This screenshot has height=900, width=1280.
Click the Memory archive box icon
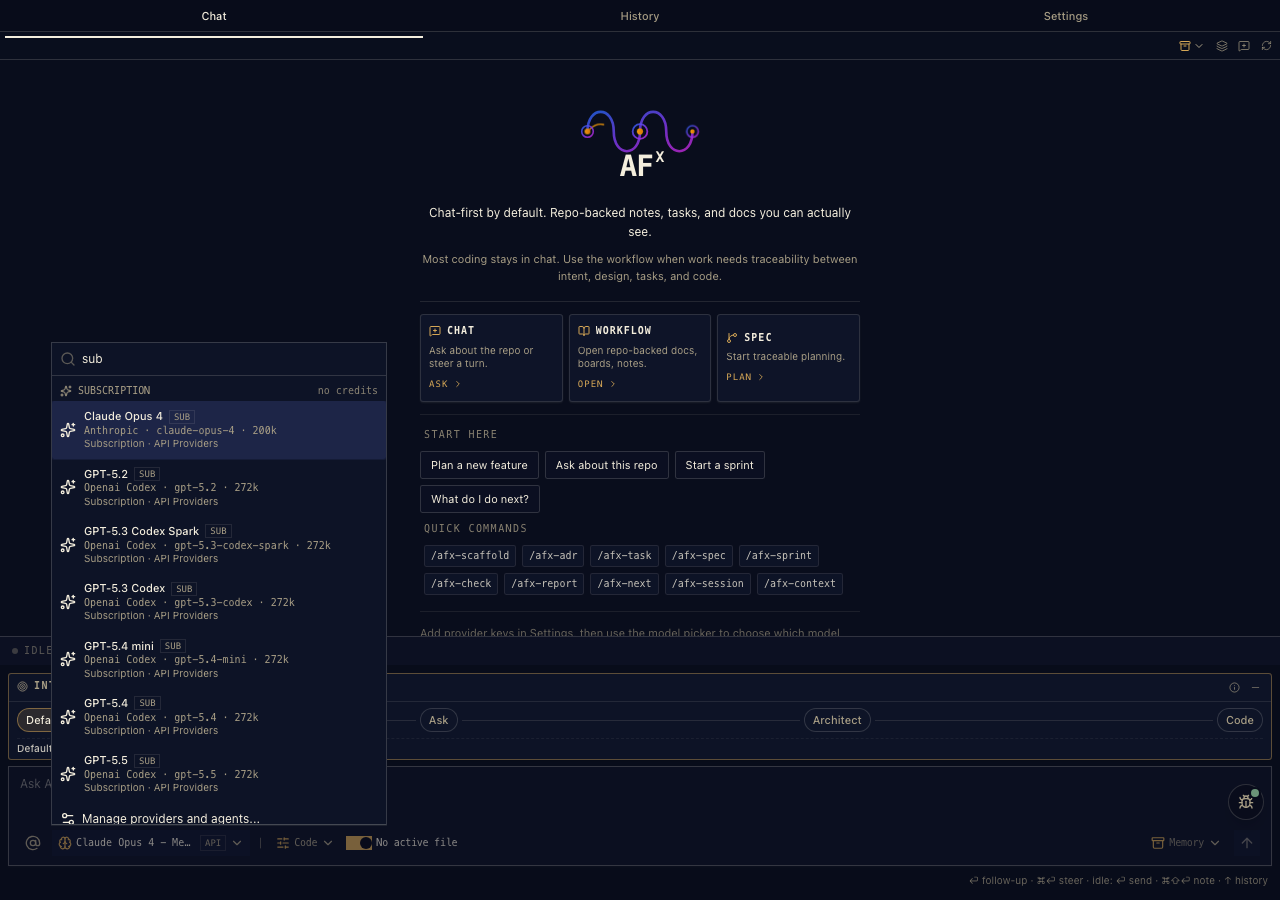pos(1158,843)
